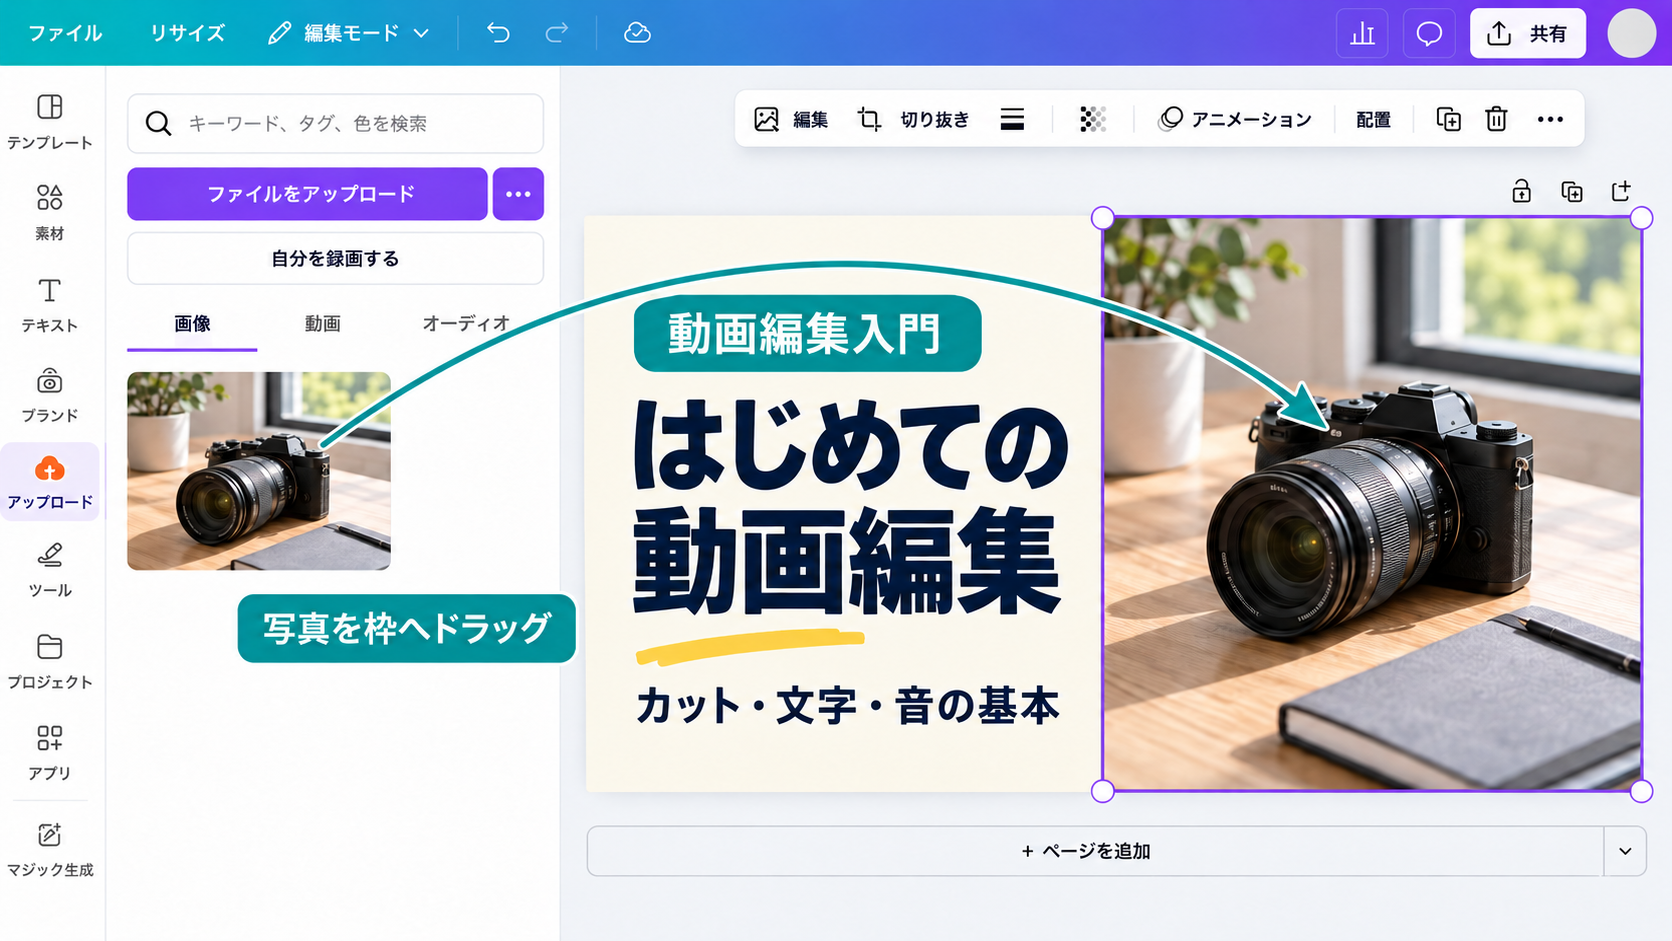Open the transparency checkerboard icon

tap(1093, 119)
